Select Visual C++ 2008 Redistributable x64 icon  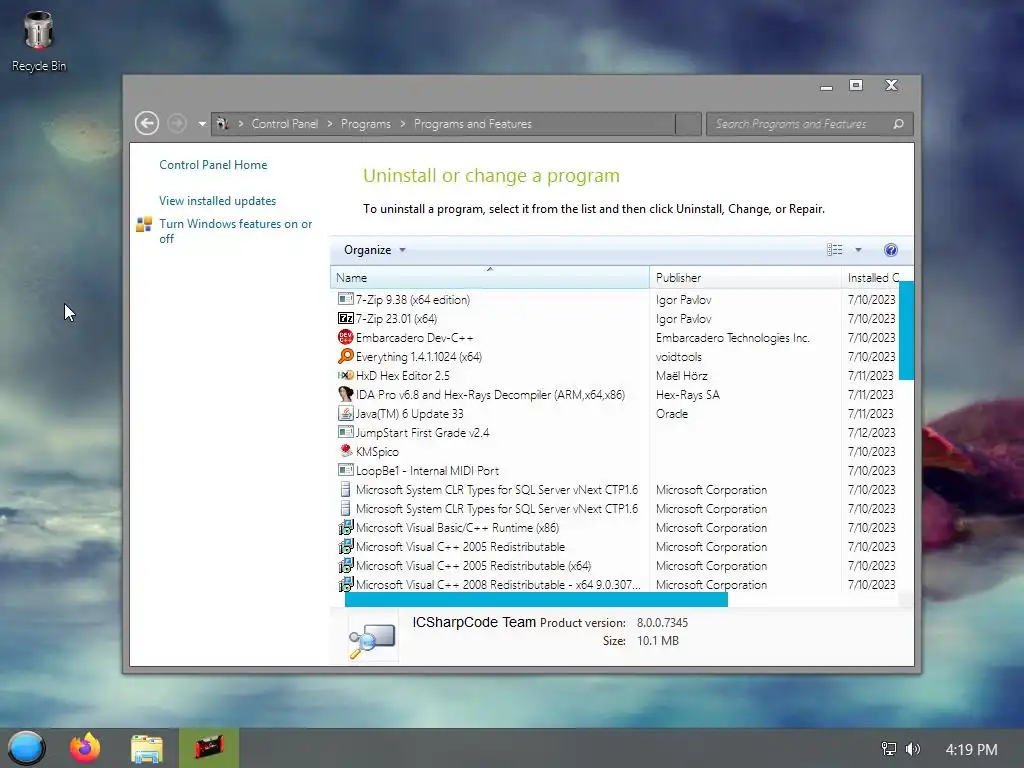345,584
